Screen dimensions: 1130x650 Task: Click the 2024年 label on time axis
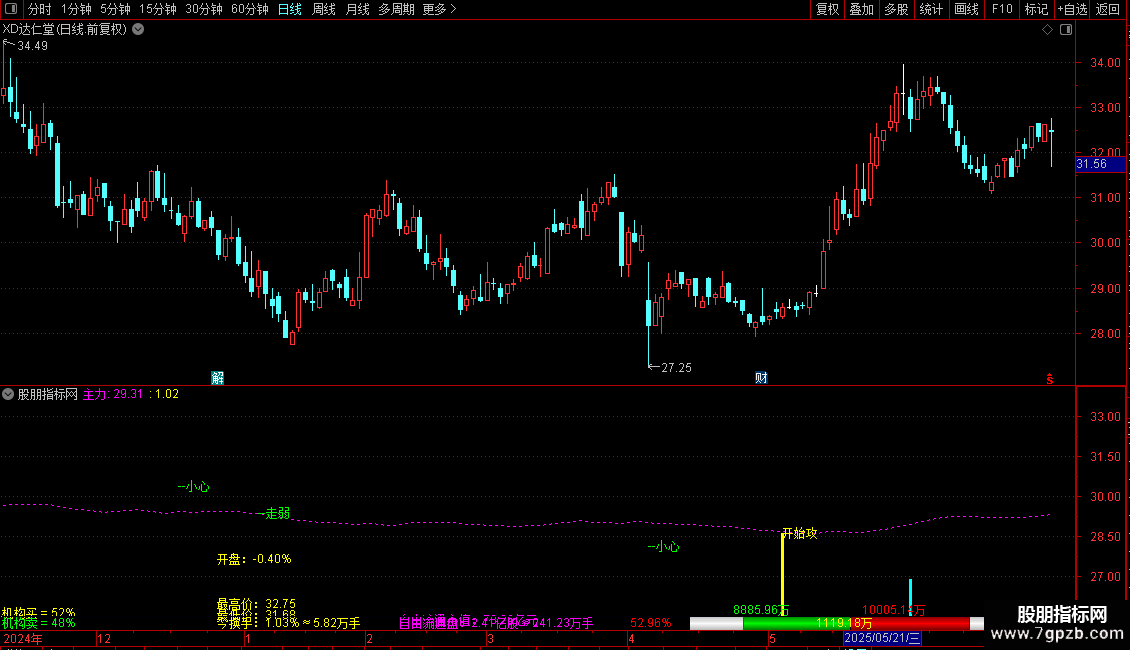pyautogui.click(x=23, y=638)
